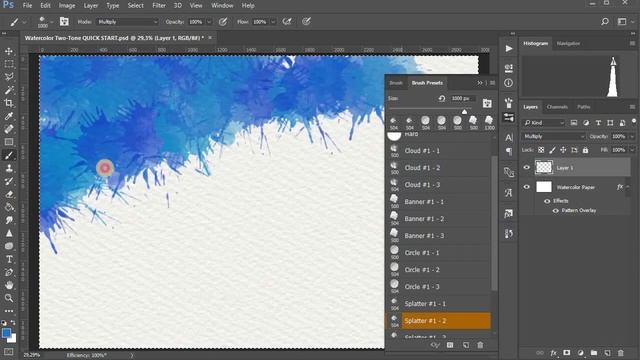Delete layer with trash icon in Layers panel
Image resolution: width=640 pixels, height=360 pixels.
point(621,353)
